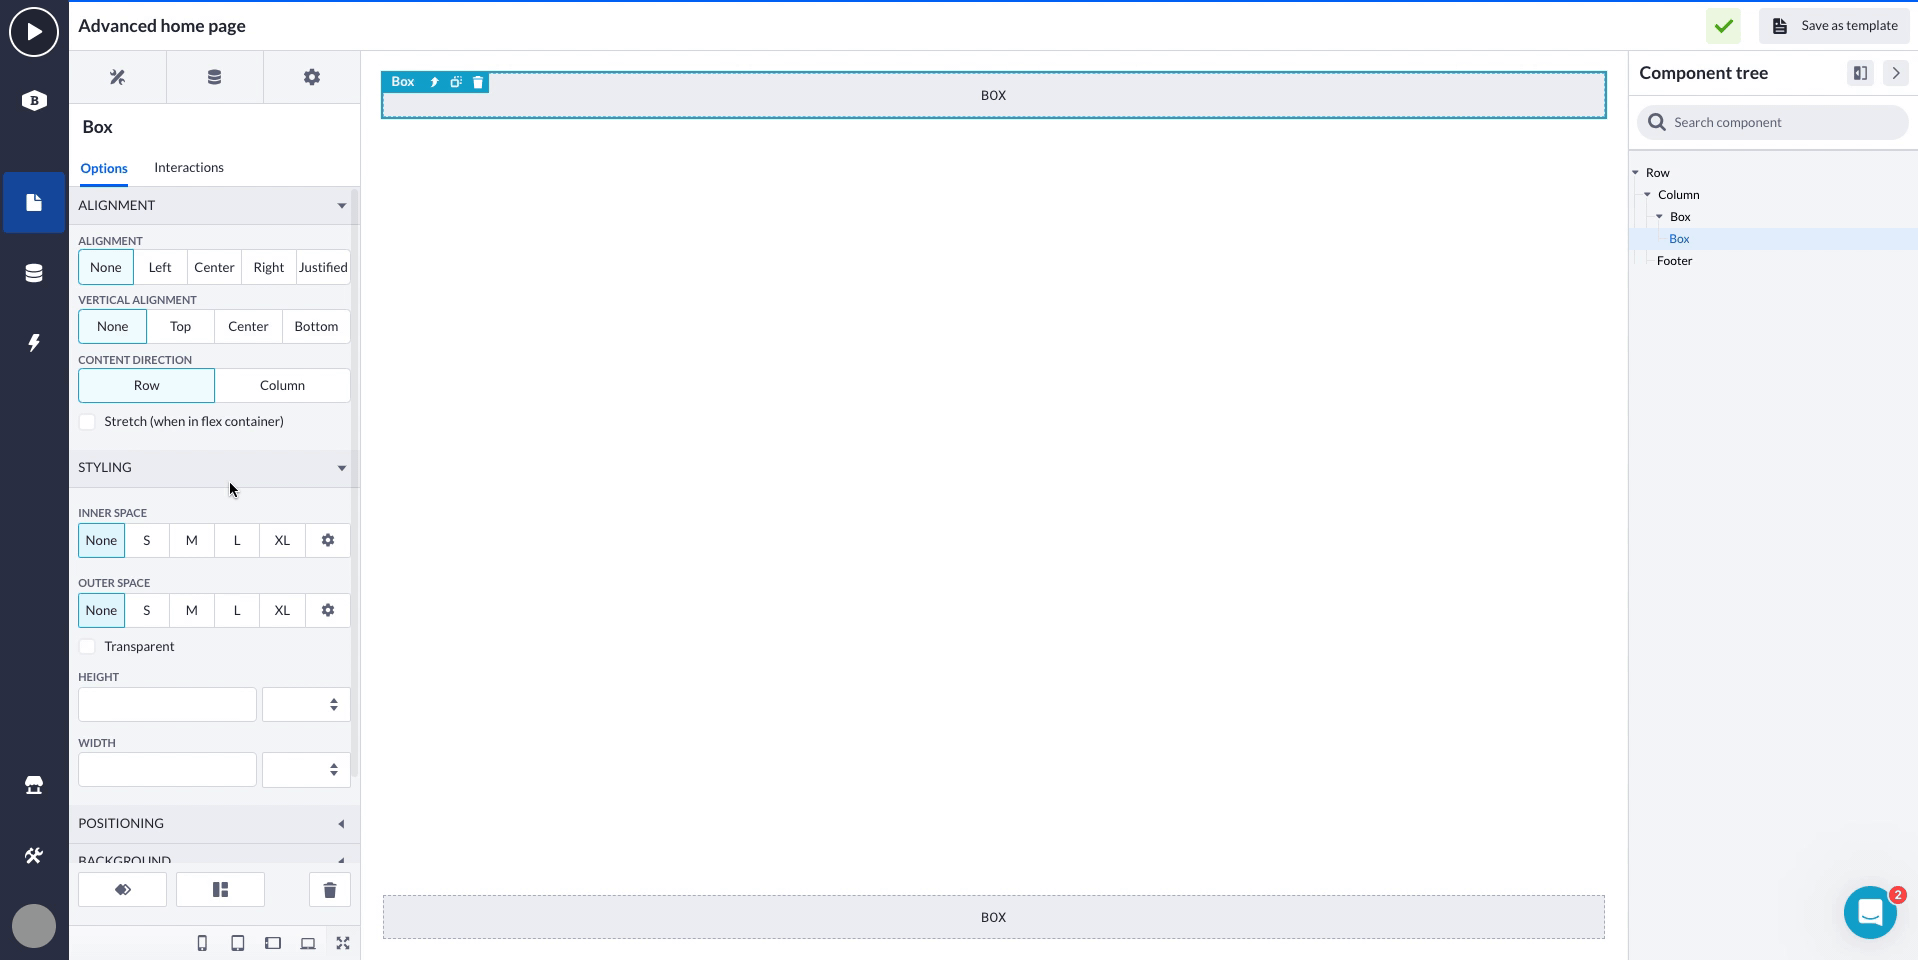The height and width of the screenshot is (960, 1918).
Task: Collapse the STYLING section
Action: (x=214, y=468)
